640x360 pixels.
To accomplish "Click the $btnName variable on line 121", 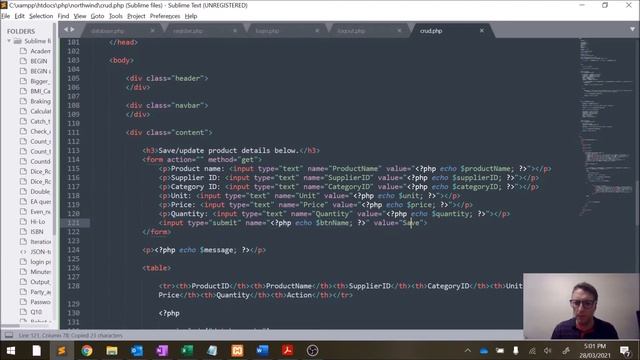I will (x=332, y=223).
